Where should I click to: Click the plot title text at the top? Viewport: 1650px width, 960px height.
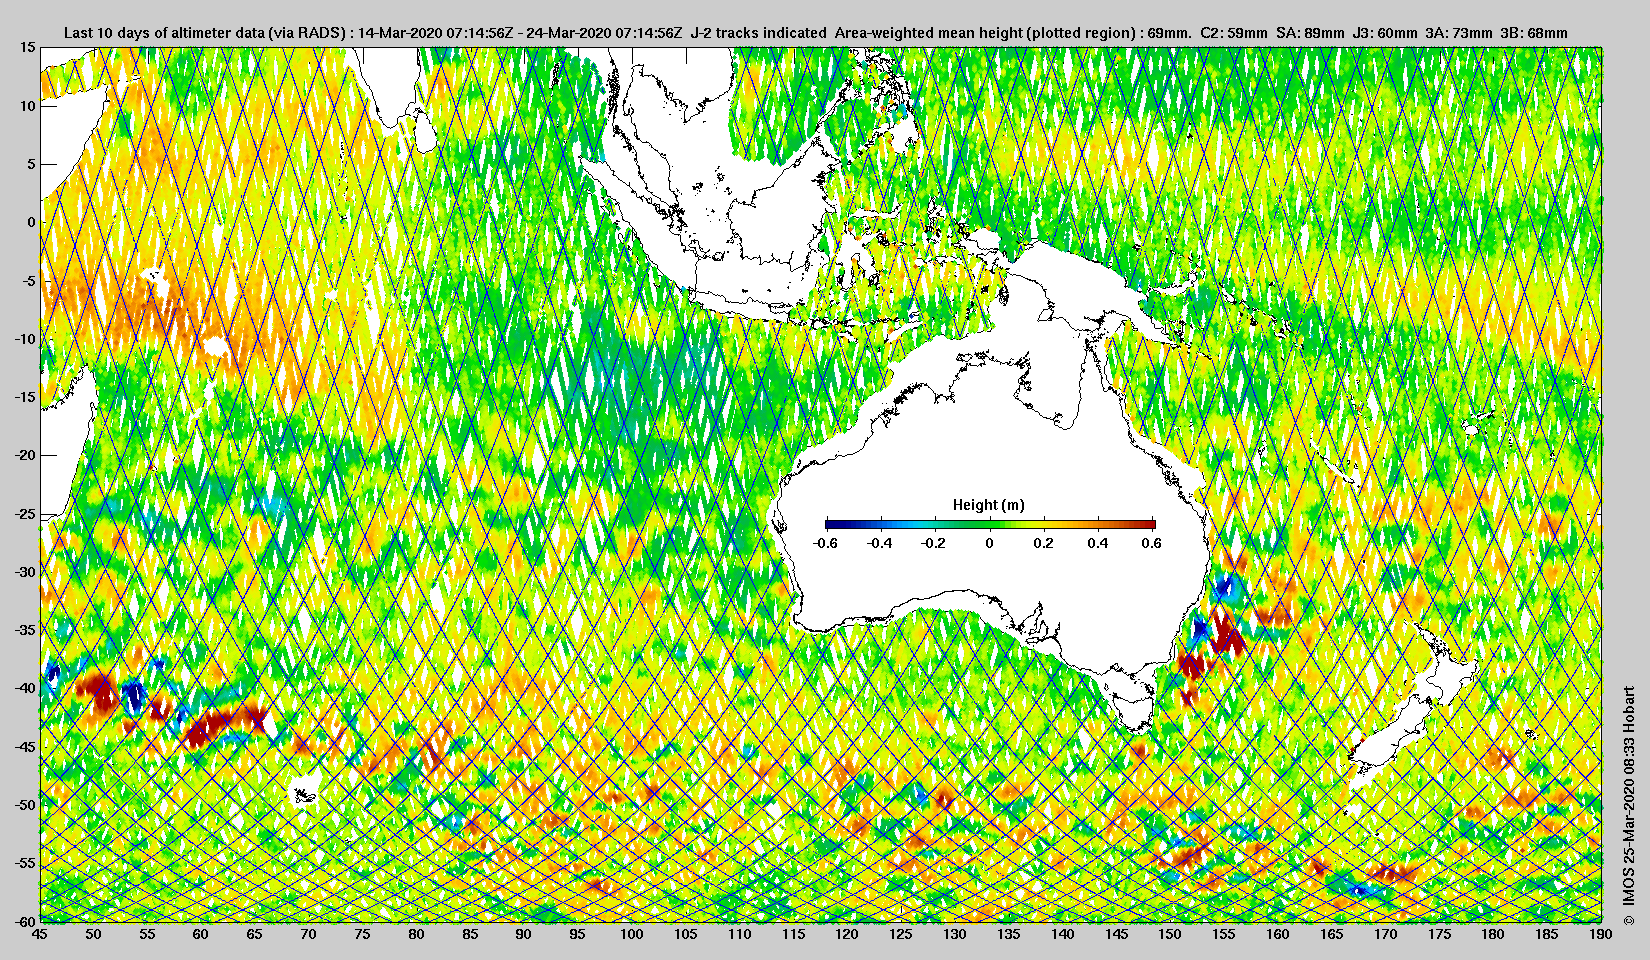click(815, 33)
